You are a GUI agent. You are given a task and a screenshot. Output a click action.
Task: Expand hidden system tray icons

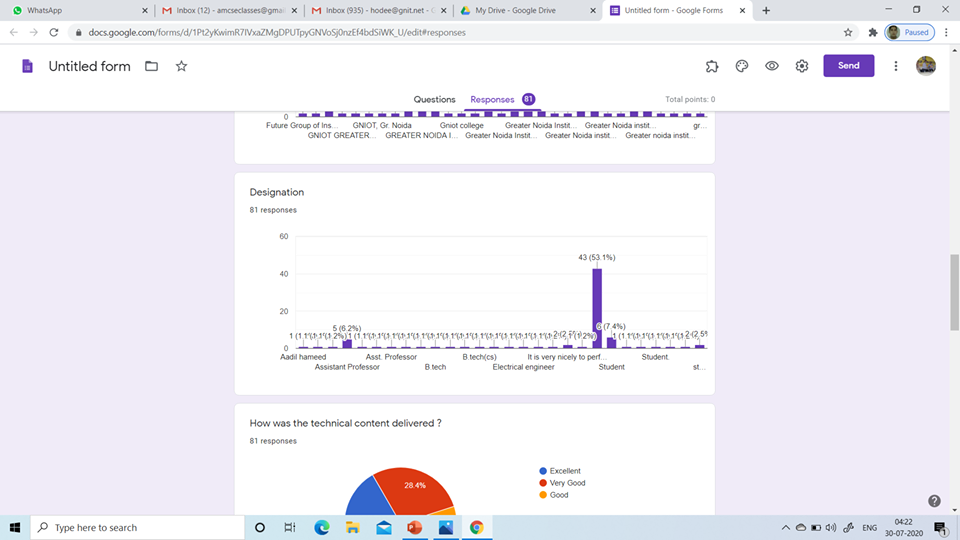point(786,527)
